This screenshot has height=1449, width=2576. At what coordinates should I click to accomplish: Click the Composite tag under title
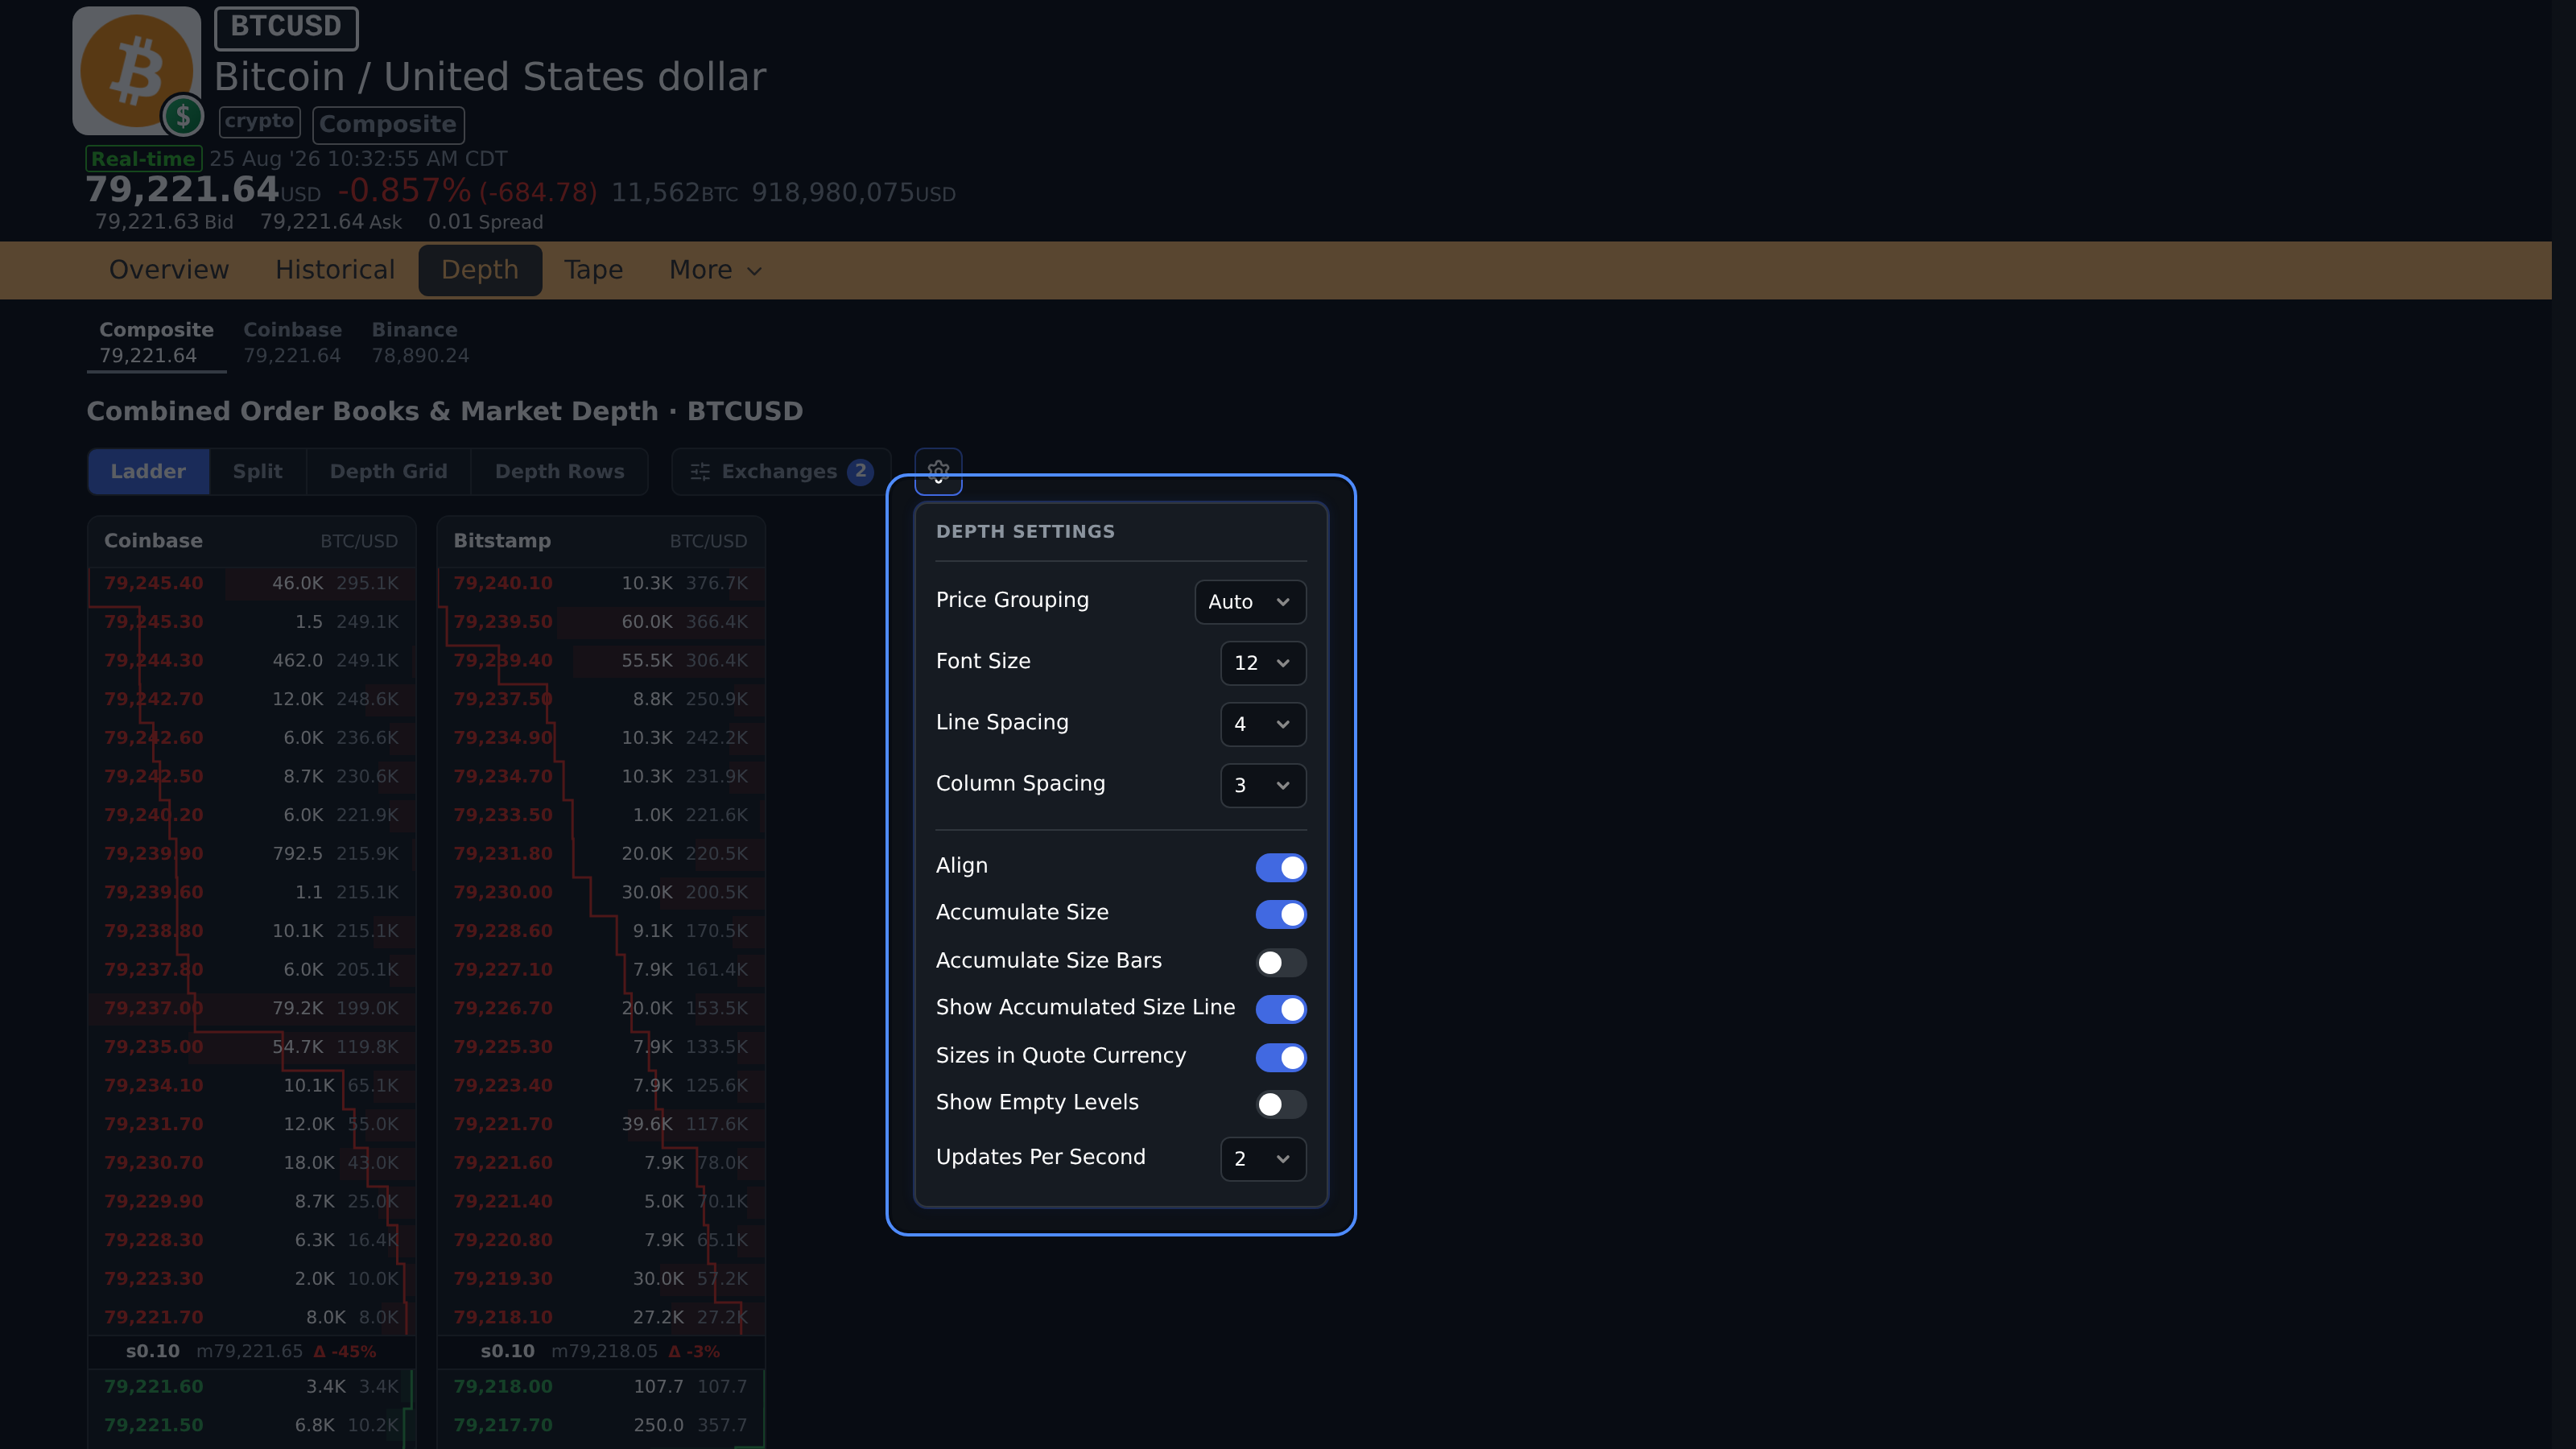388,125
